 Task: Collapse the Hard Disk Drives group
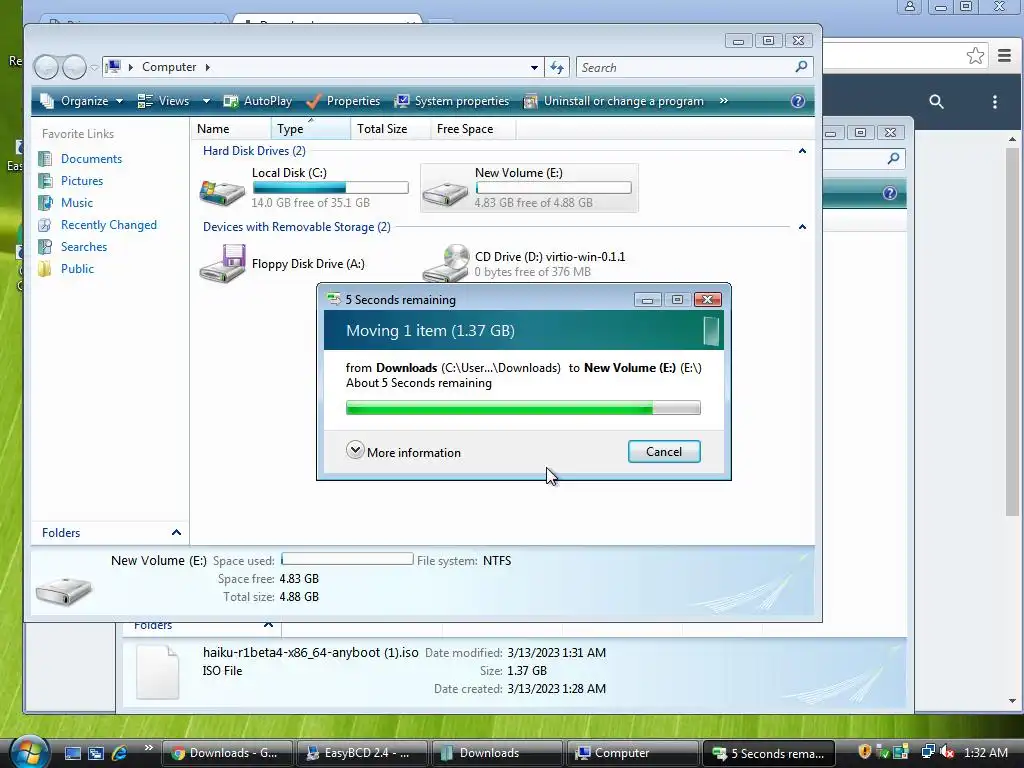click(802, 151)
